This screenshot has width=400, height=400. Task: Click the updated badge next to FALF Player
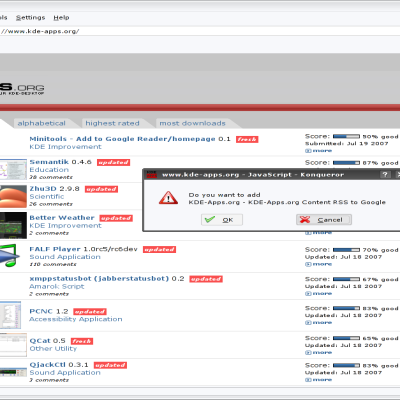pyautogui.click(x=159, y=249)
